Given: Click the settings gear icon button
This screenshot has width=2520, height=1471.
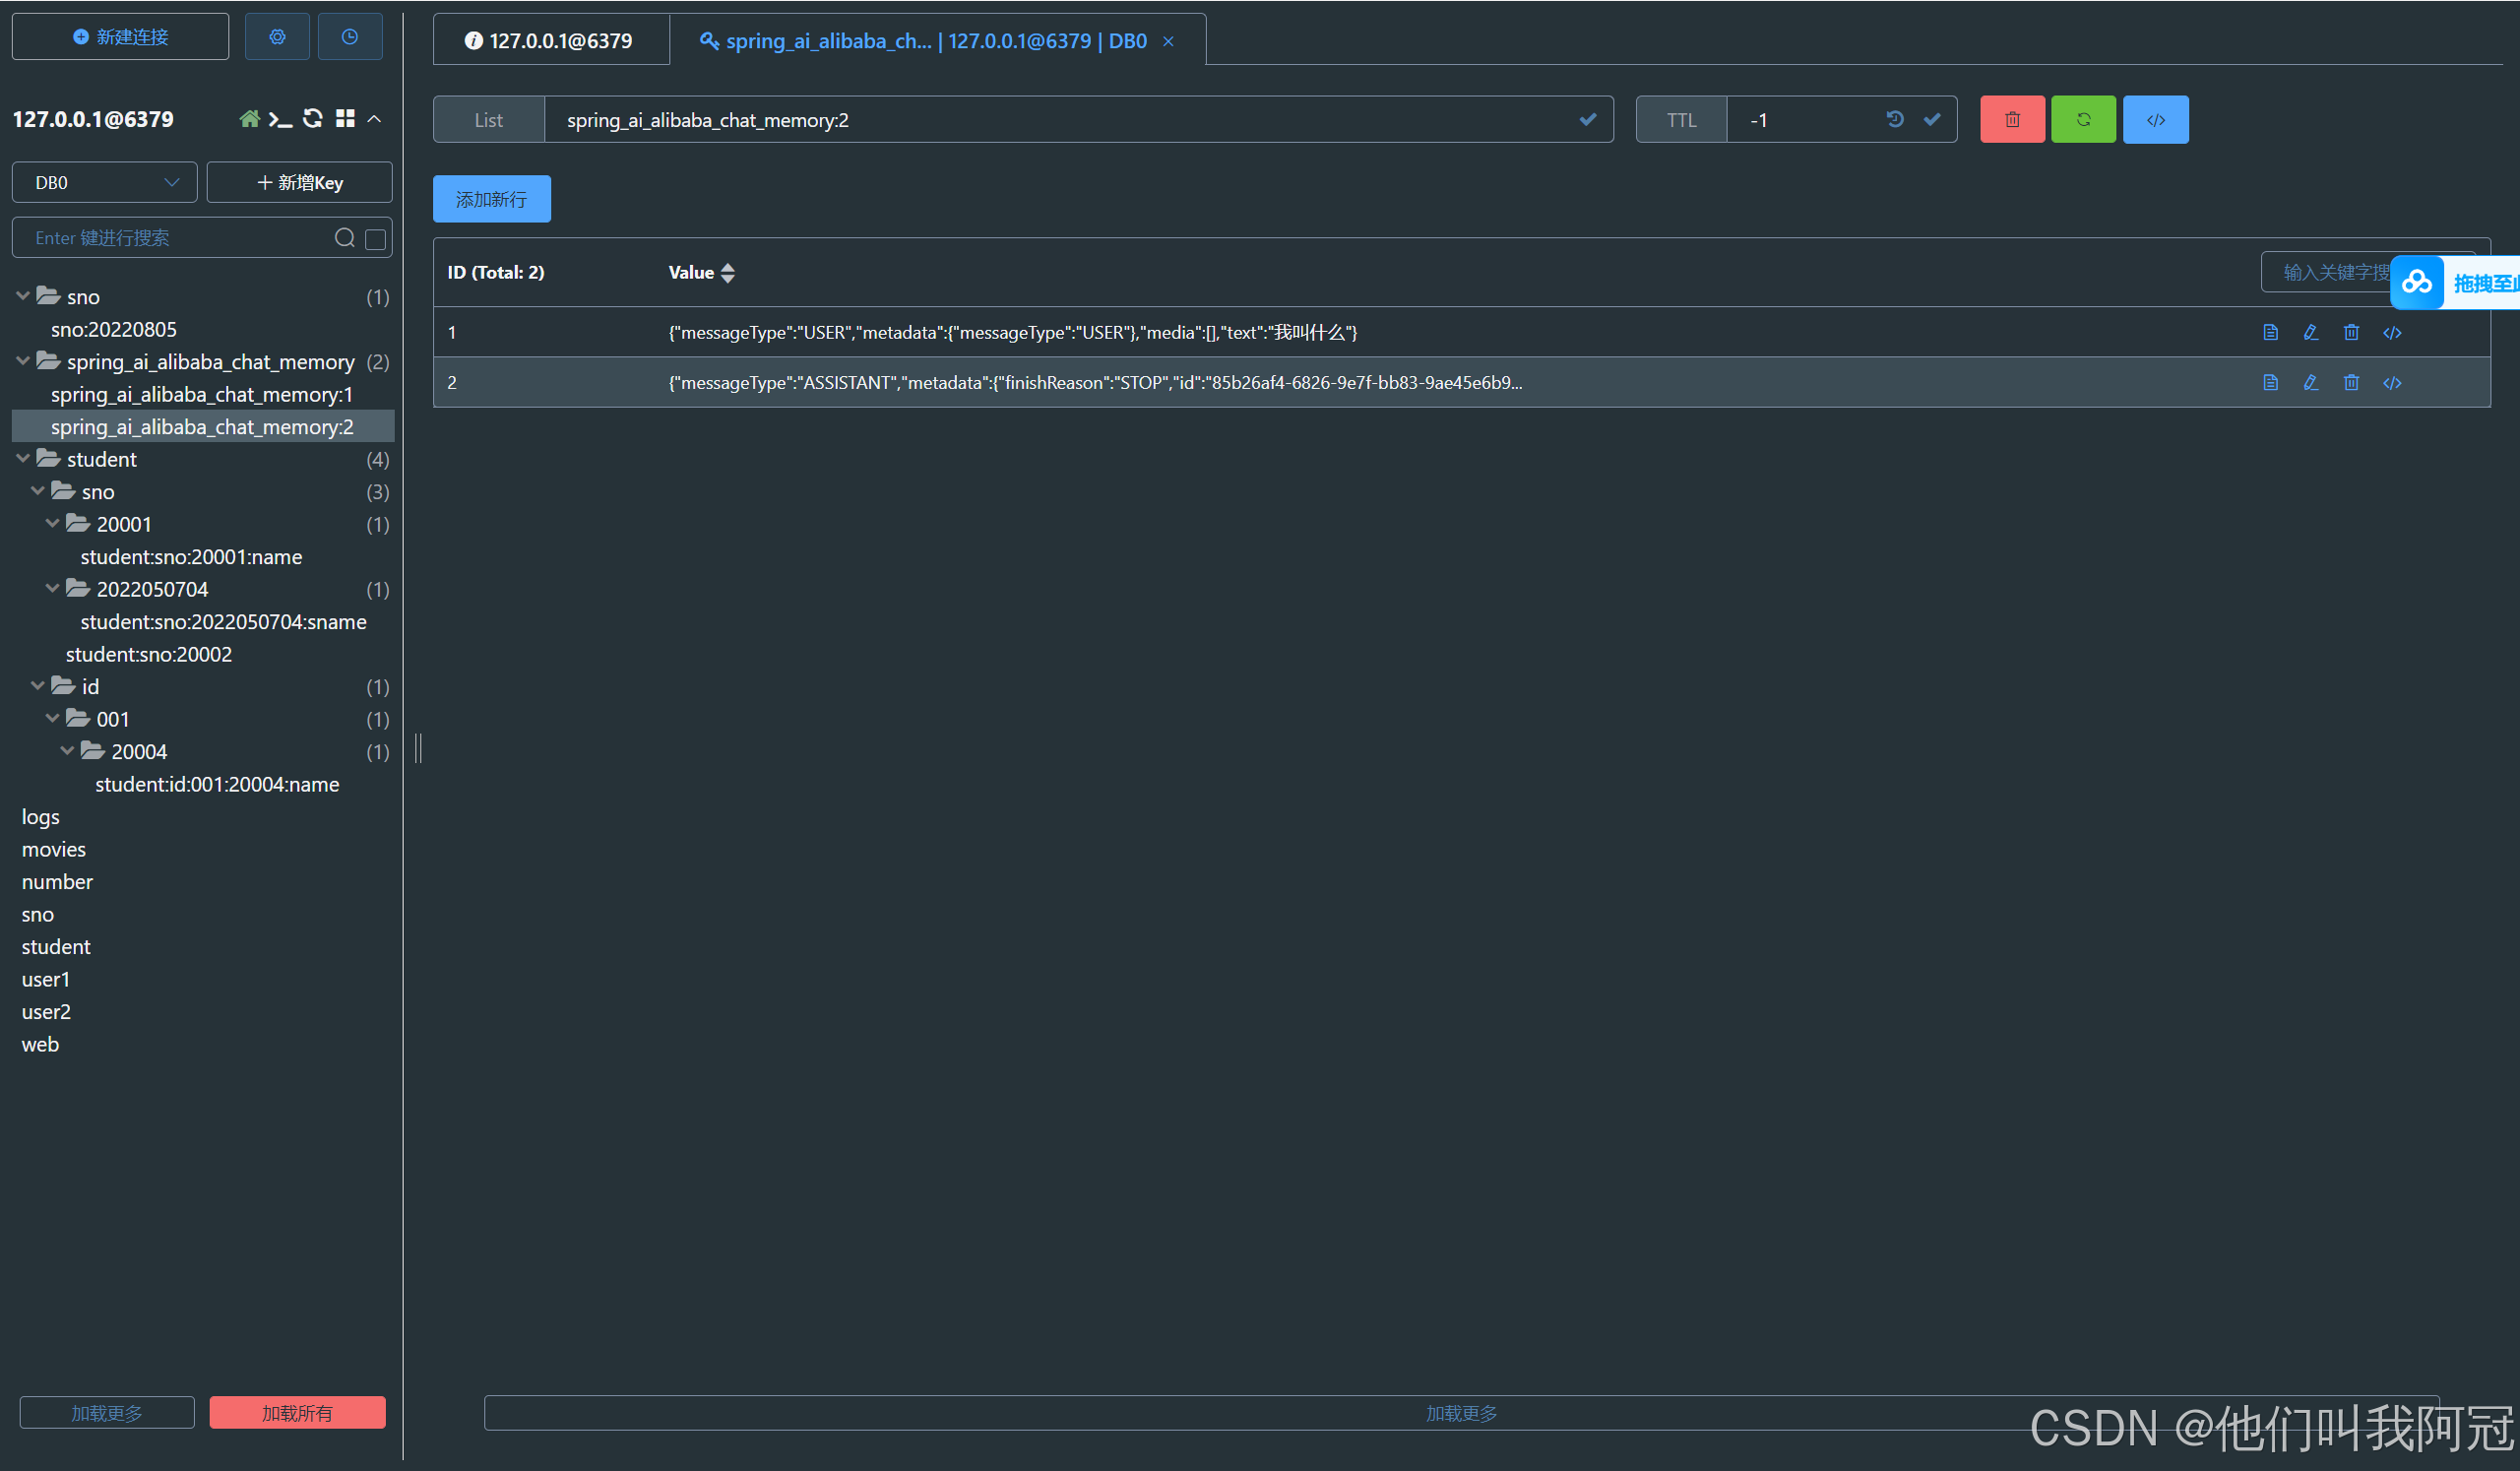Looking at the screenshot, I should tap(277, 37).
